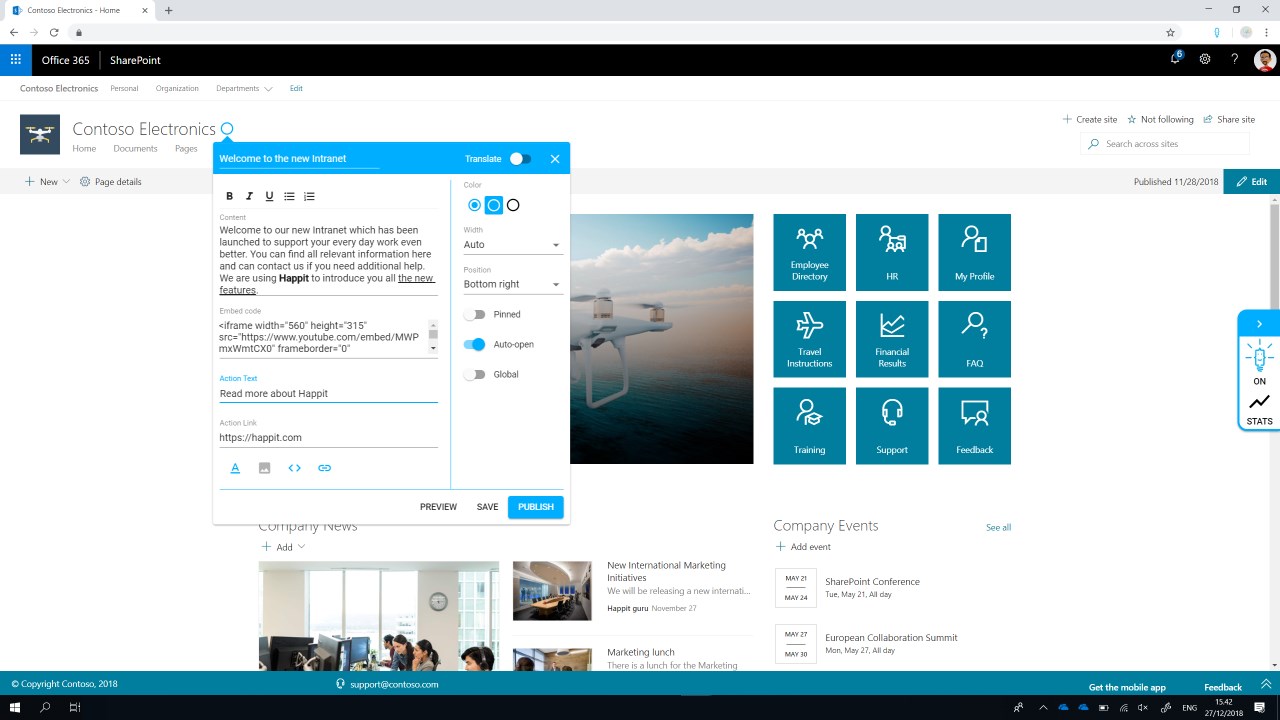
Task: Open the user profile picture
Action: pyautogui.click(x=1265, y=60)
